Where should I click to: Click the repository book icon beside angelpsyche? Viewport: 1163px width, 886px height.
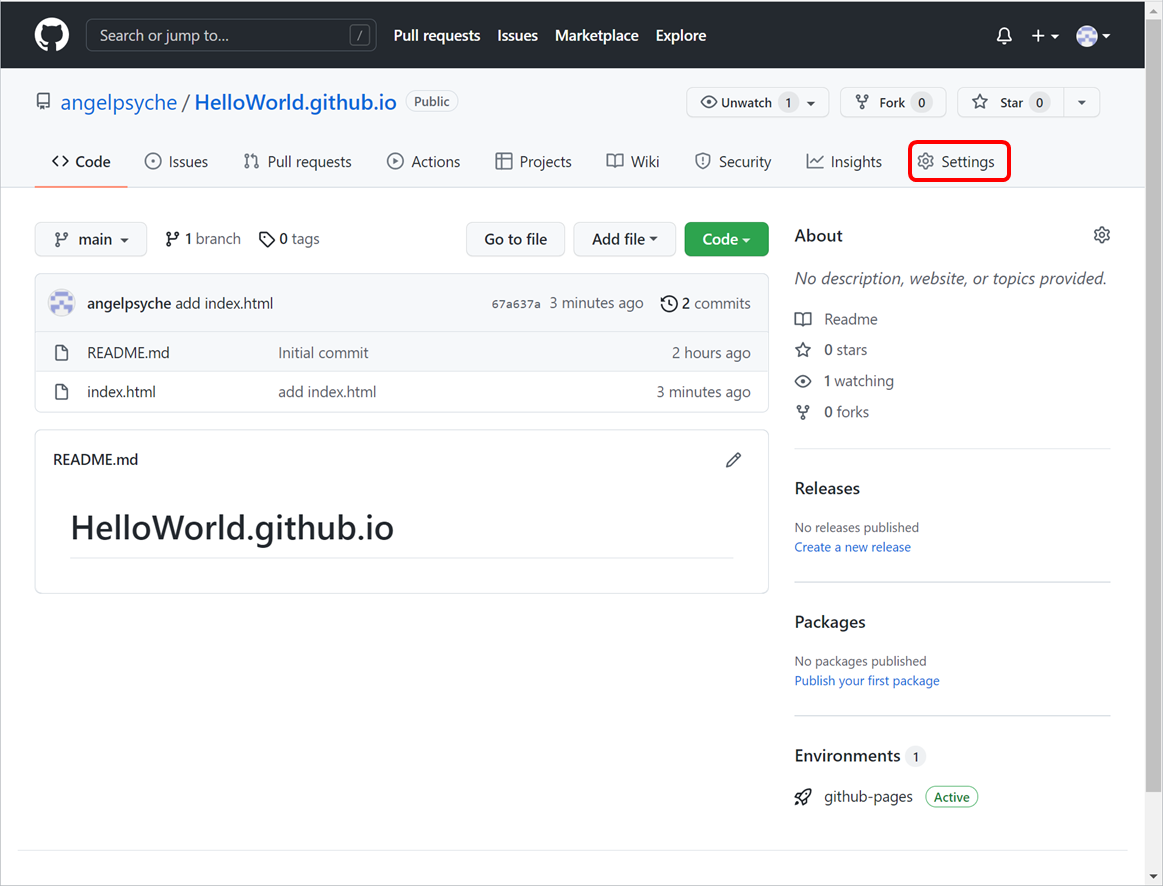tap(44, 102)
